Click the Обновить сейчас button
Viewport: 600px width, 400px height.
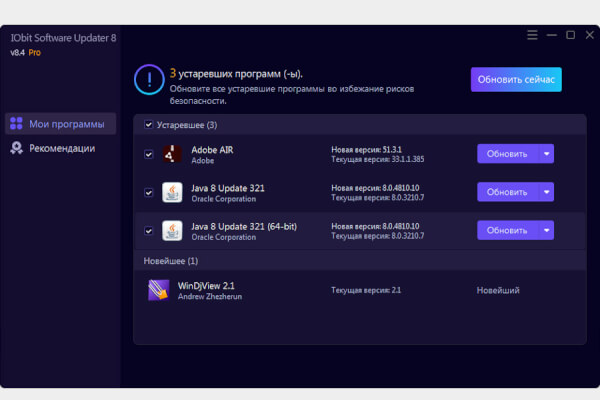(516, 80)
